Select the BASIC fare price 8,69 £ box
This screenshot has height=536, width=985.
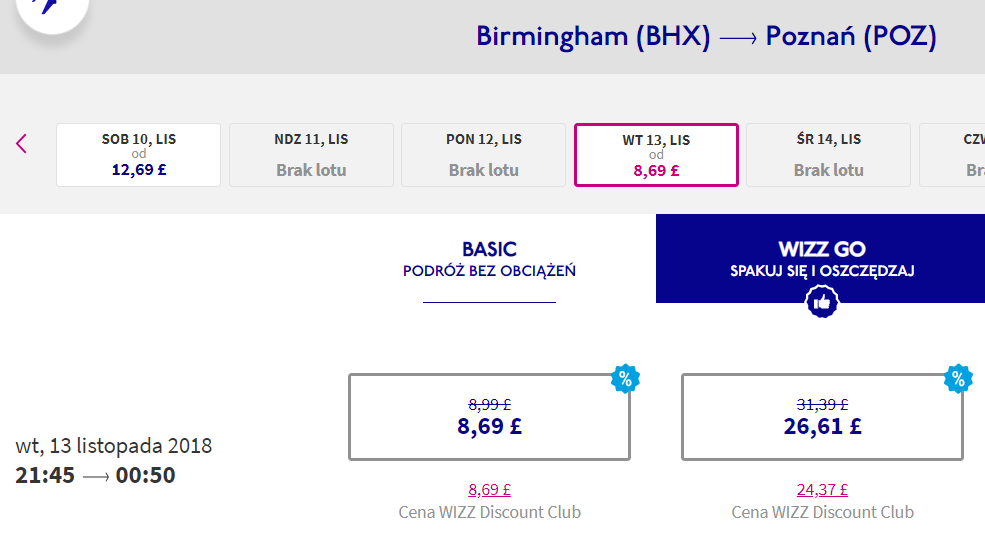click(489, 417)
